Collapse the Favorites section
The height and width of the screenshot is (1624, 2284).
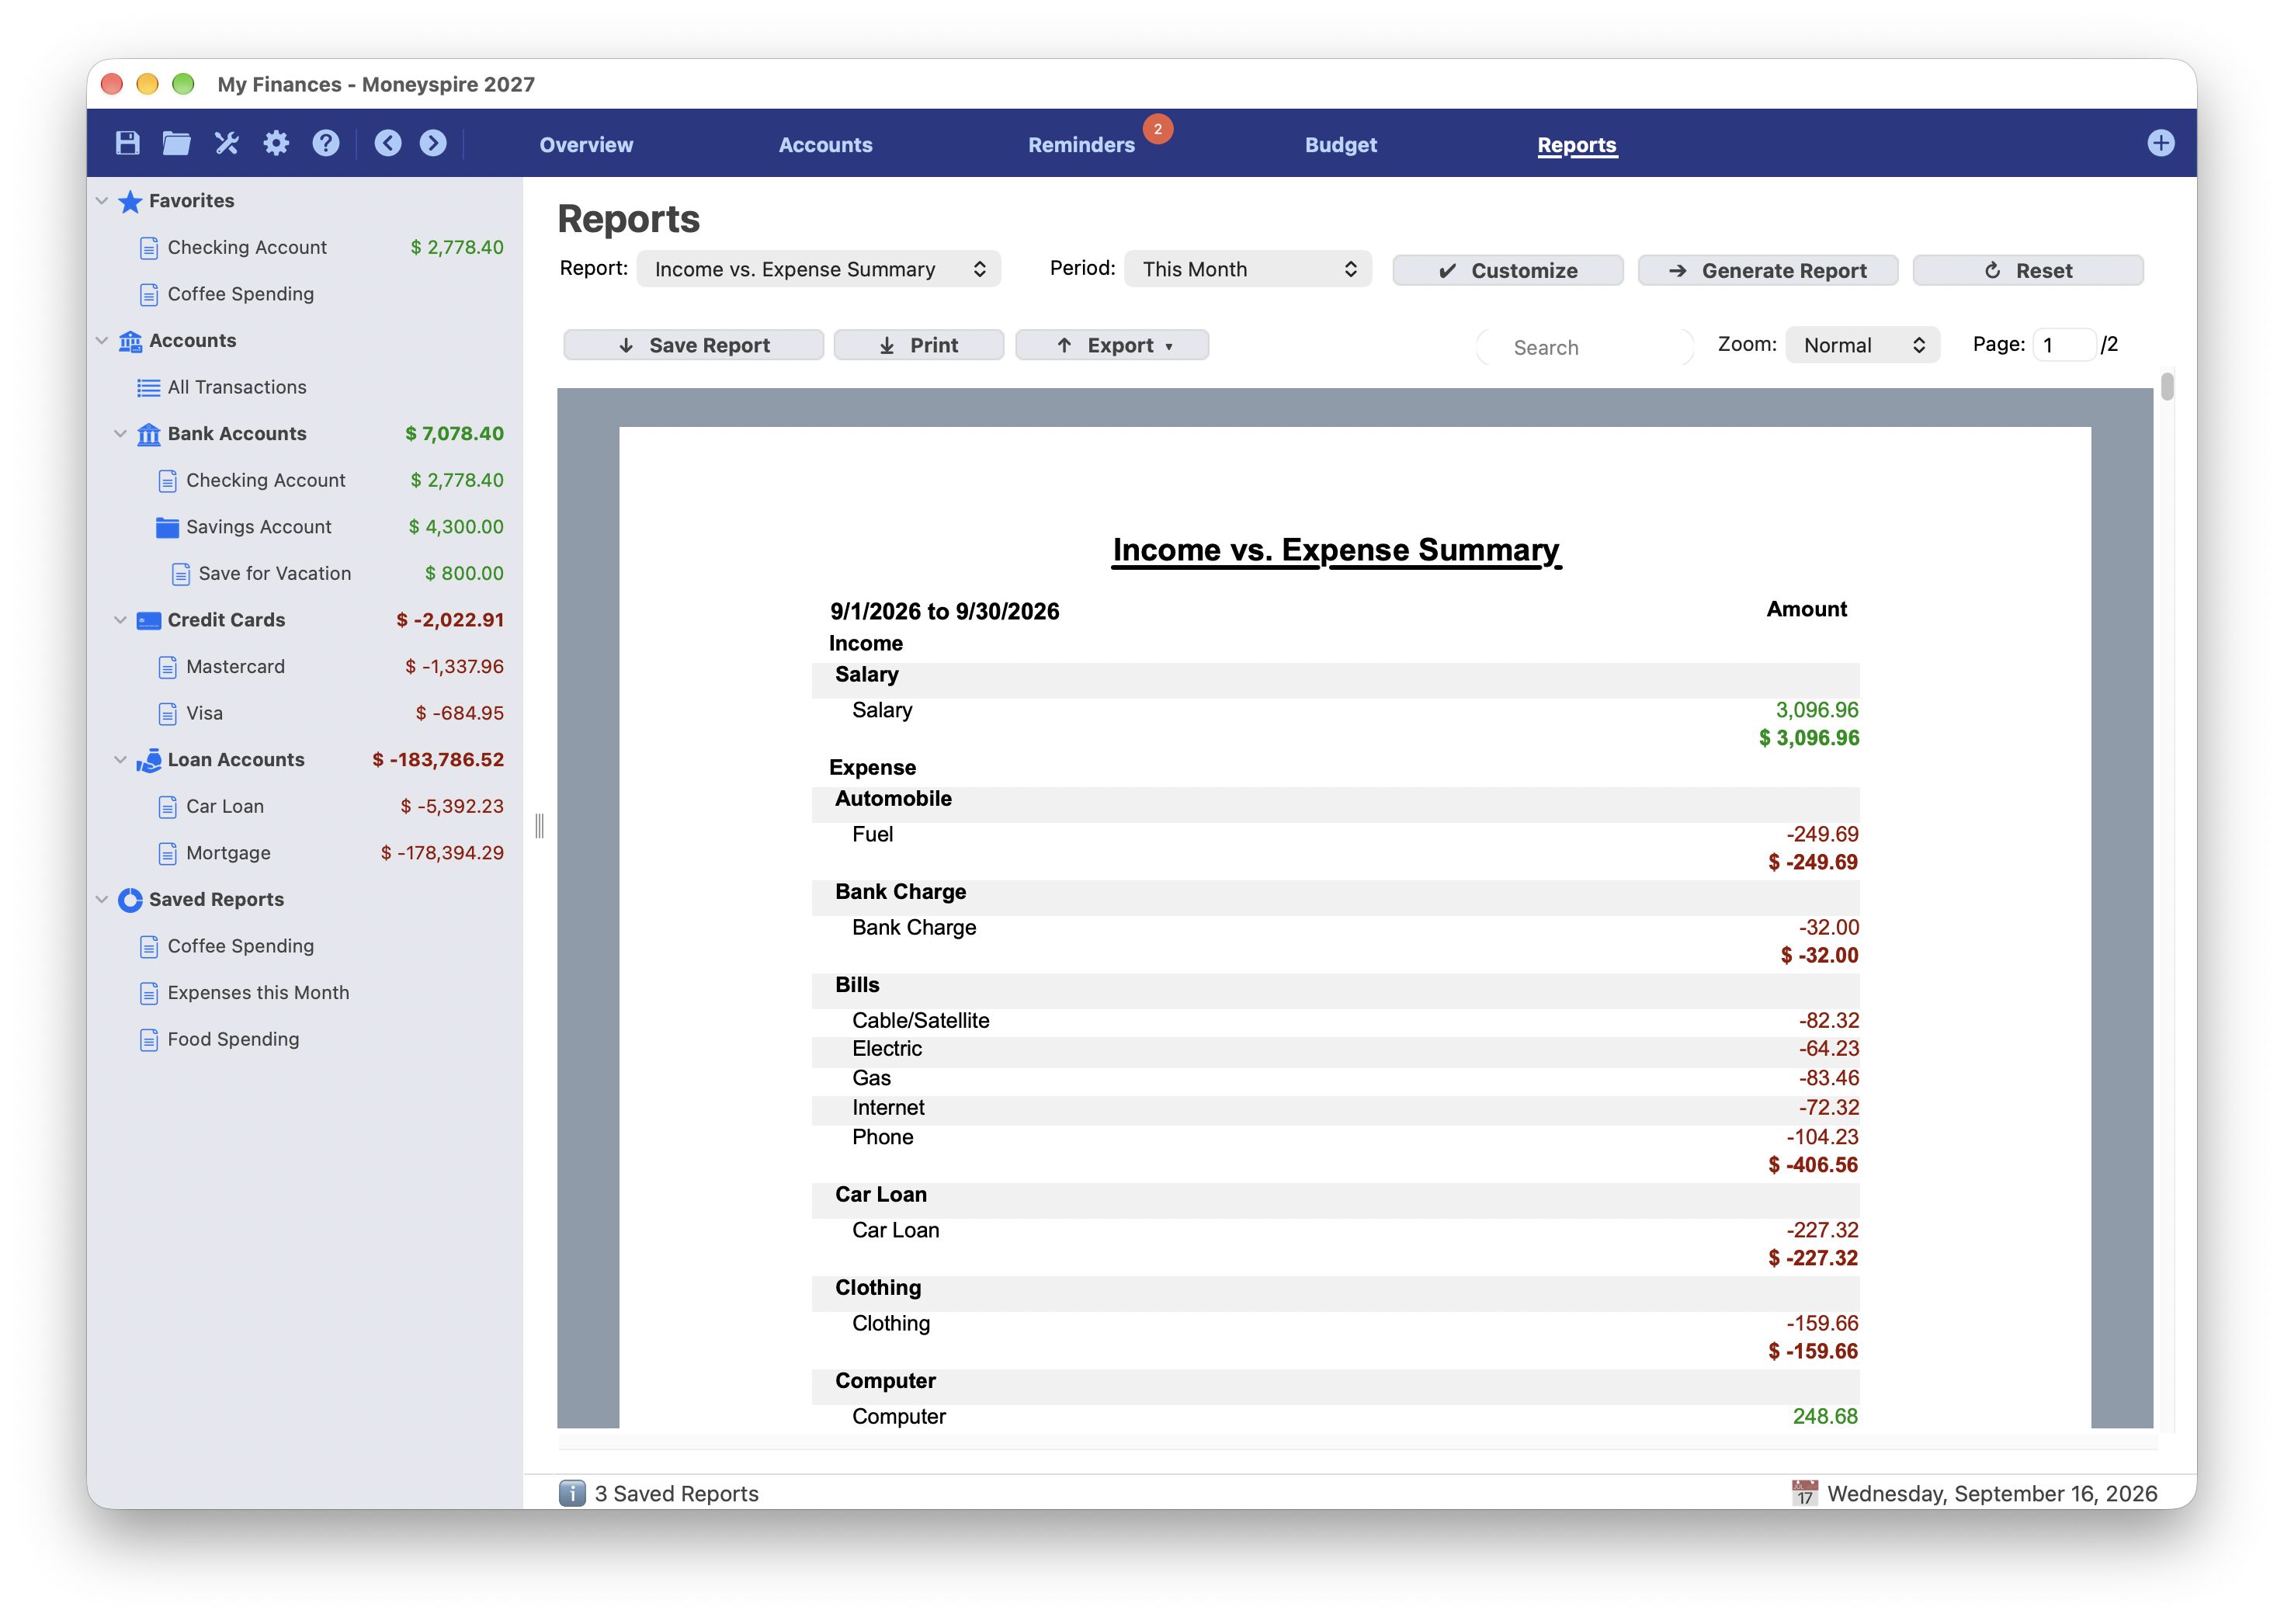(x=102, y=201)
